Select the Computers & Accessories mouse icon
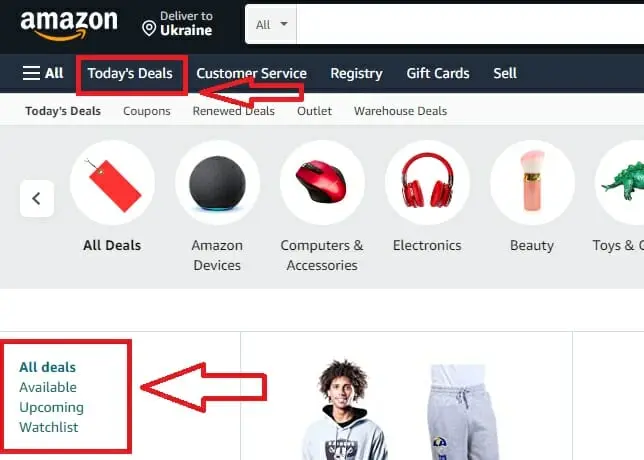Viewport: 644px width, 460px height. pyautogui.click(x=322, y=182)
